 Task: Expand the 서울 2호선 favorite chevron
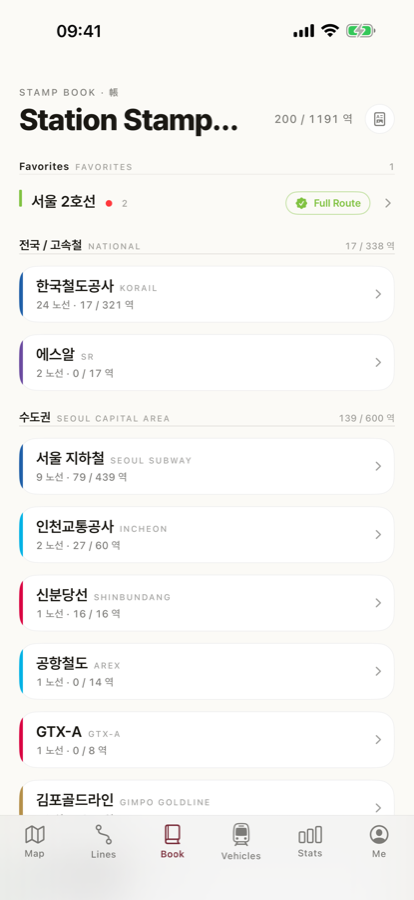pyautogui.click(x=388, y=203)
